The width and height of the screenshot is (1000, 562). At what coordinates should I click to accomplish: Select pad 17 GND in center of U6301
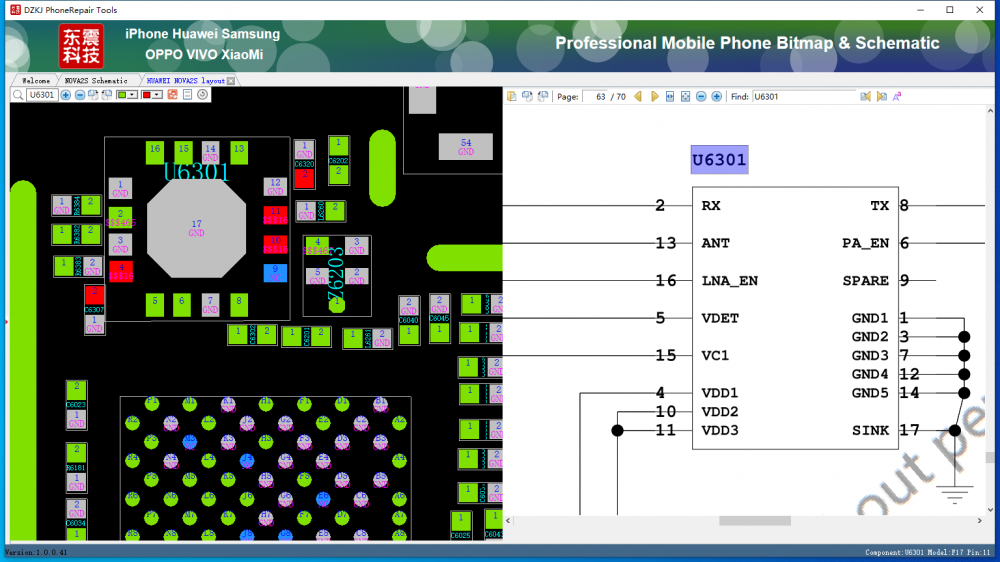coord(196,228)
